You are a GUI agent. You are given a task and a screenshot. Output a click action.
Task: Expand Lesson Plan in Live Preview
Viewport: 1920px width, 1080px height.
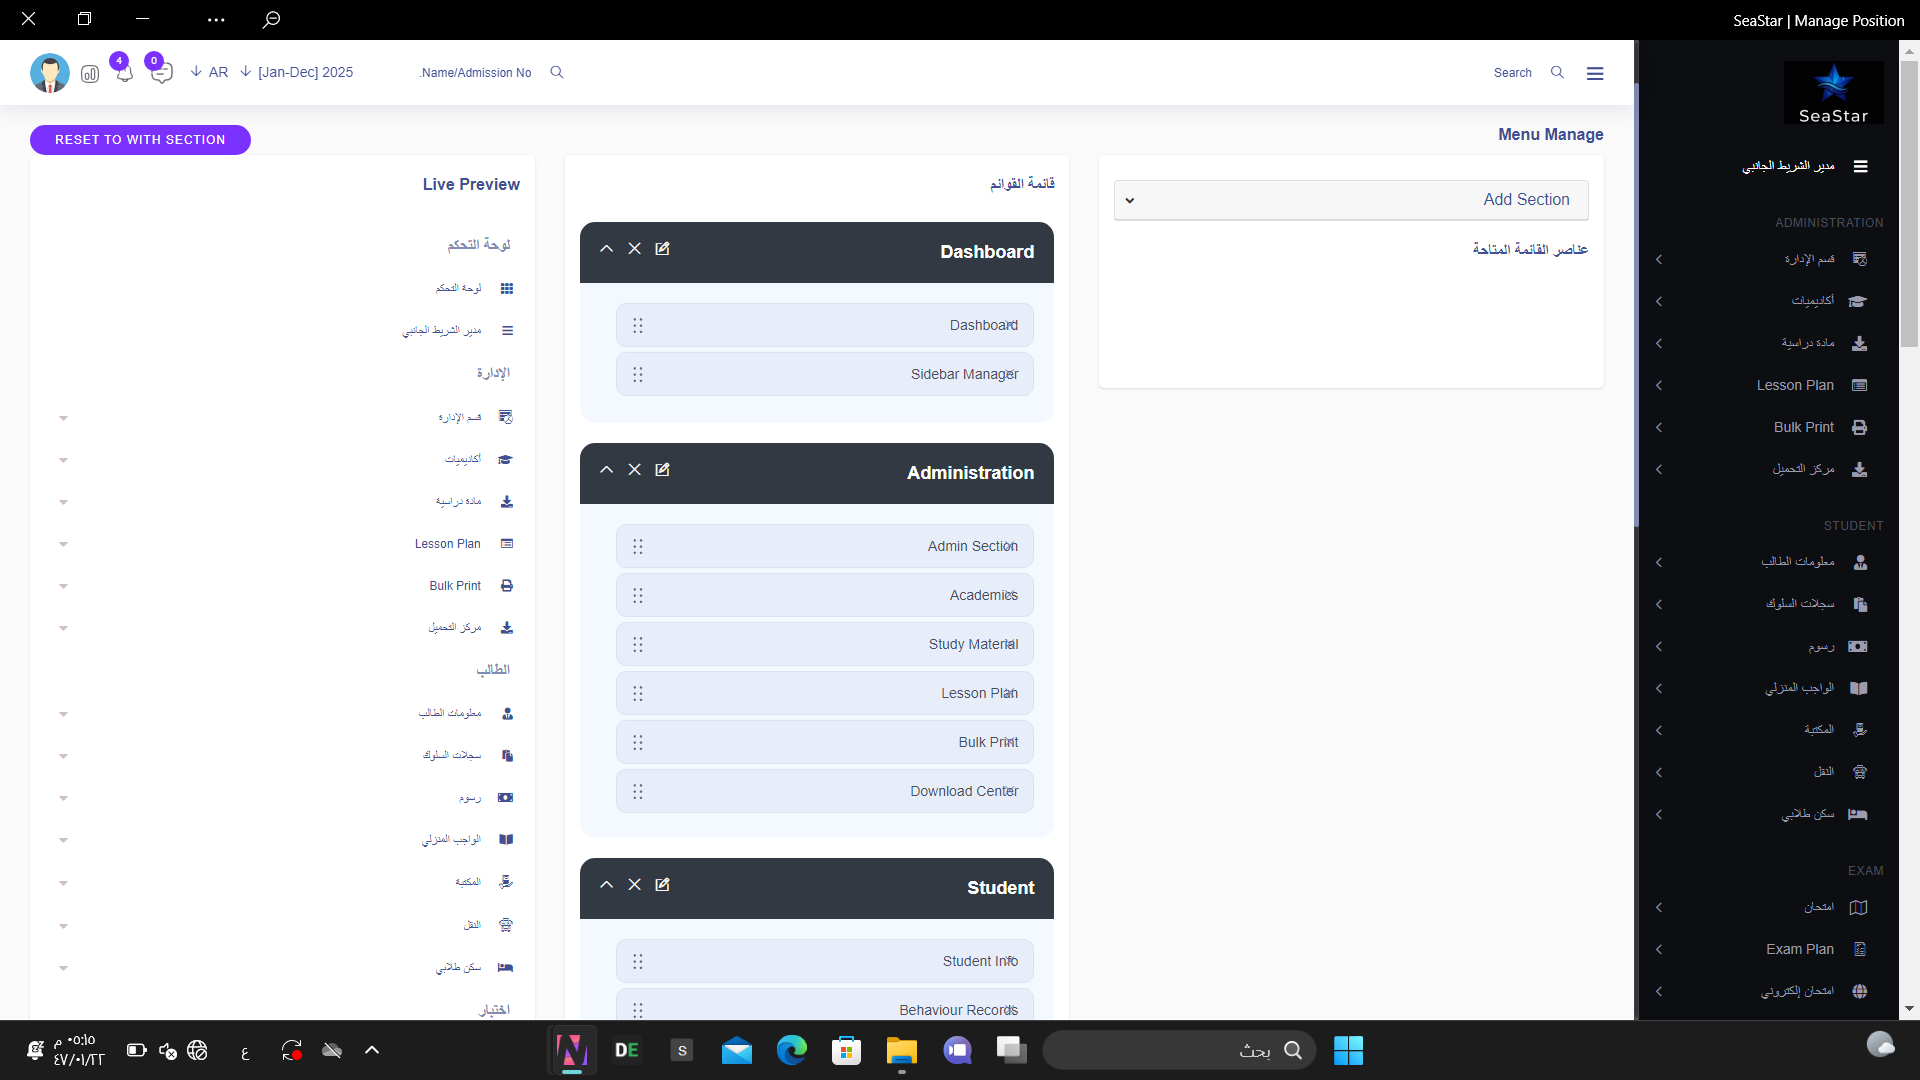pos(63,545)
